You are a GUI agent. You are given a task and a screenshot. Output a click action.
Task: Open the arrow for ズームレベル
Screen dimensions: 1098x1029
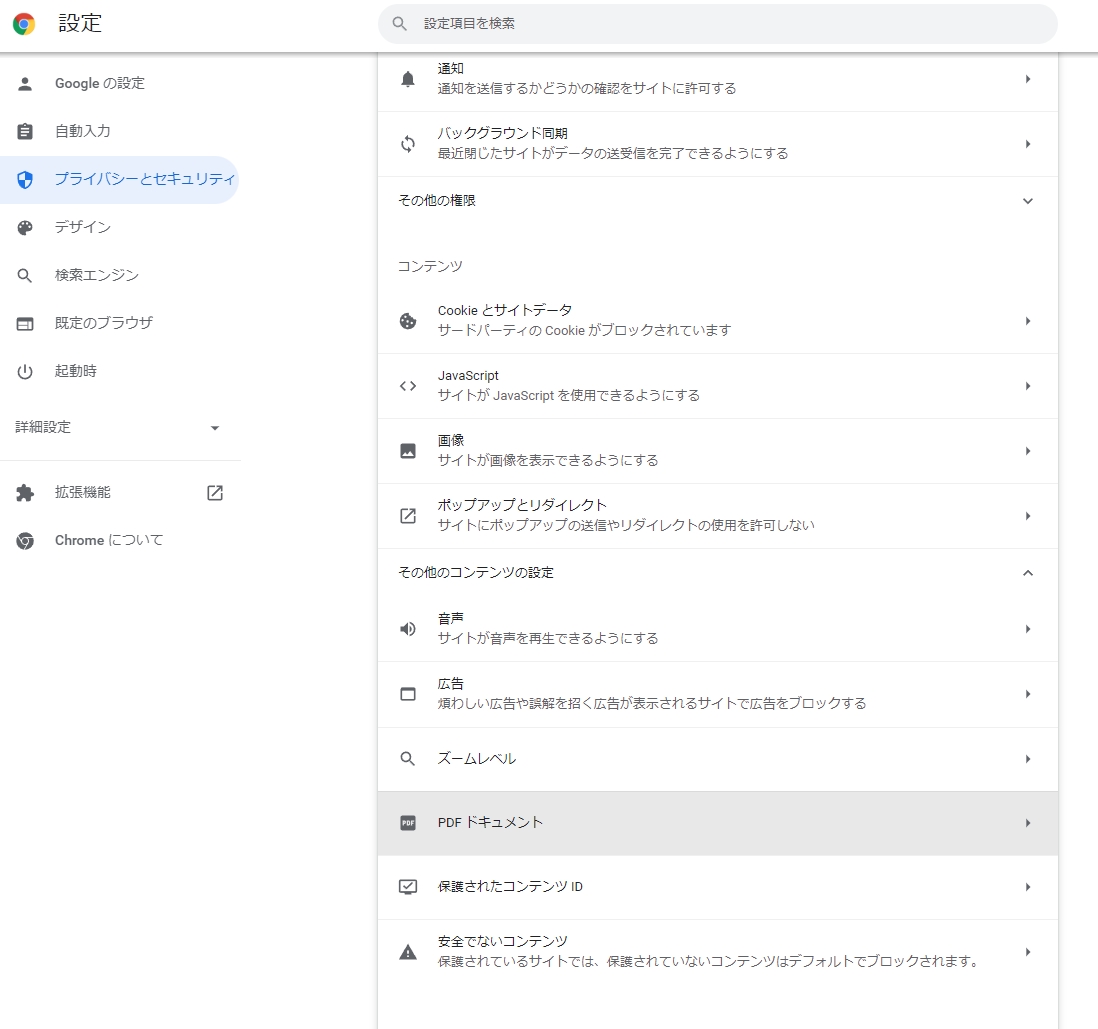[1027, 759]
